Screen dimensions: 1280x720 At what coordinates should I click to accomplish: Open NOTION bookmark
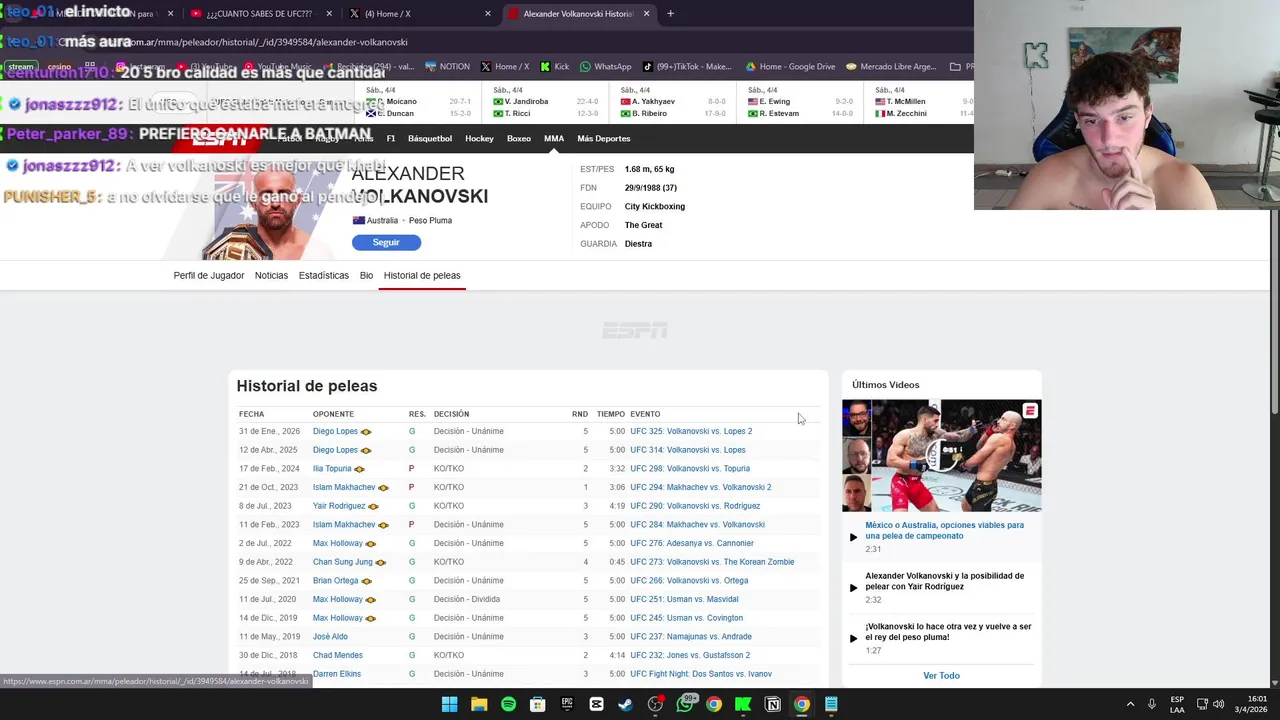(448, 67)
